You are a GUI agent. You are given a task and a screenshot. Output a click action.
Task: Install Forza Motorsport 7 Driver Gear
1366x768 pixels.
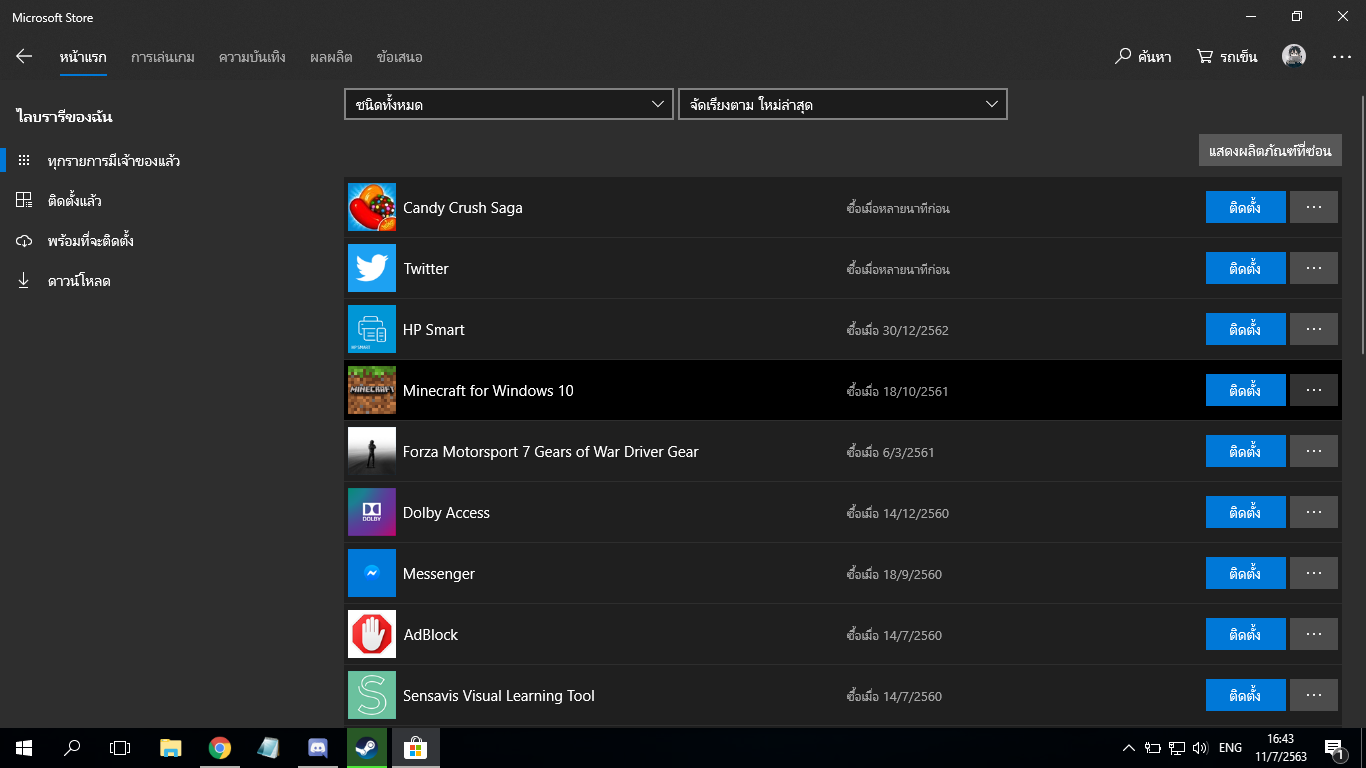coord(1245,451)
